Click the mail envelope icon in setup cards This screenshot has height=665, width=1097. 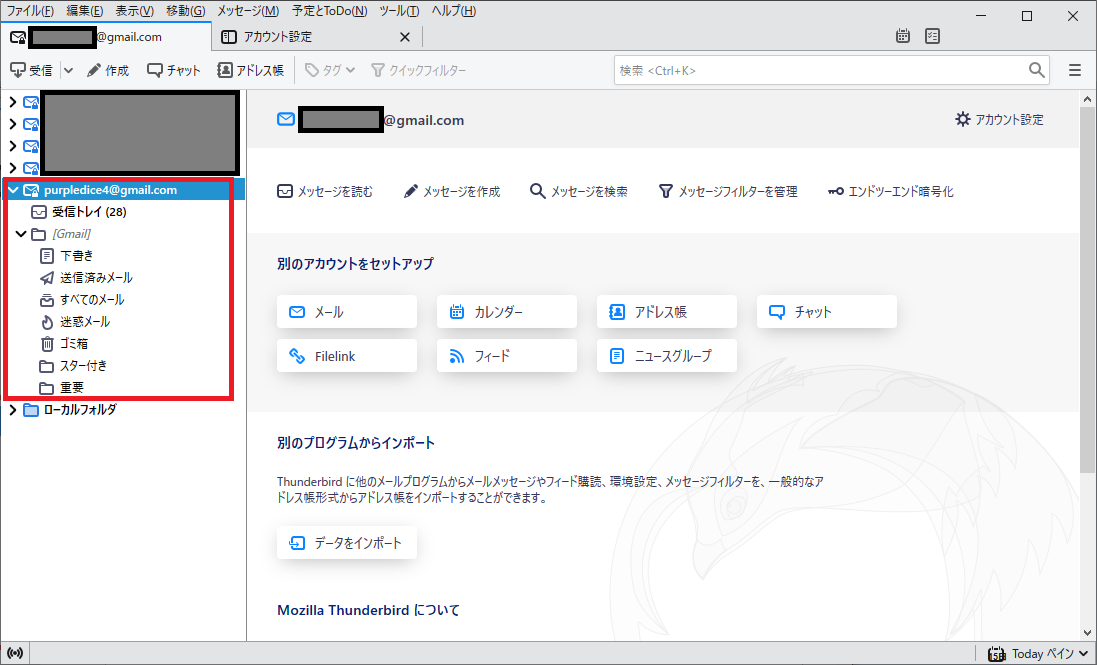pyautogui.click(x=297, y=312)
